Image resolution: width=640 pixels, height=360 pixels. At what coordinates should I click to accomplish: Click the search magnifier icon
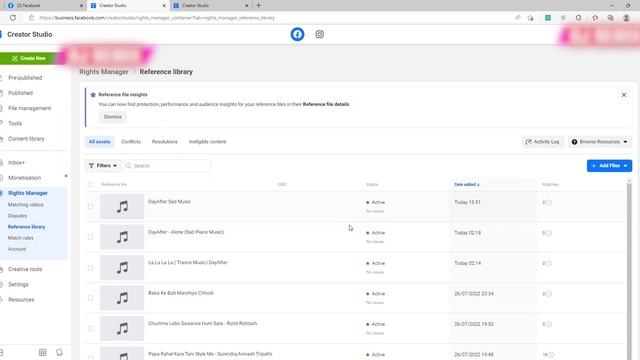129,166
